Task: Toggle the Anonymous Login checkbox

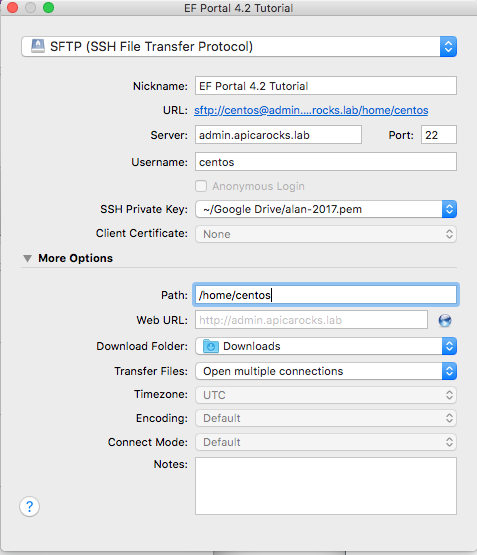Action: coord(201,186)
